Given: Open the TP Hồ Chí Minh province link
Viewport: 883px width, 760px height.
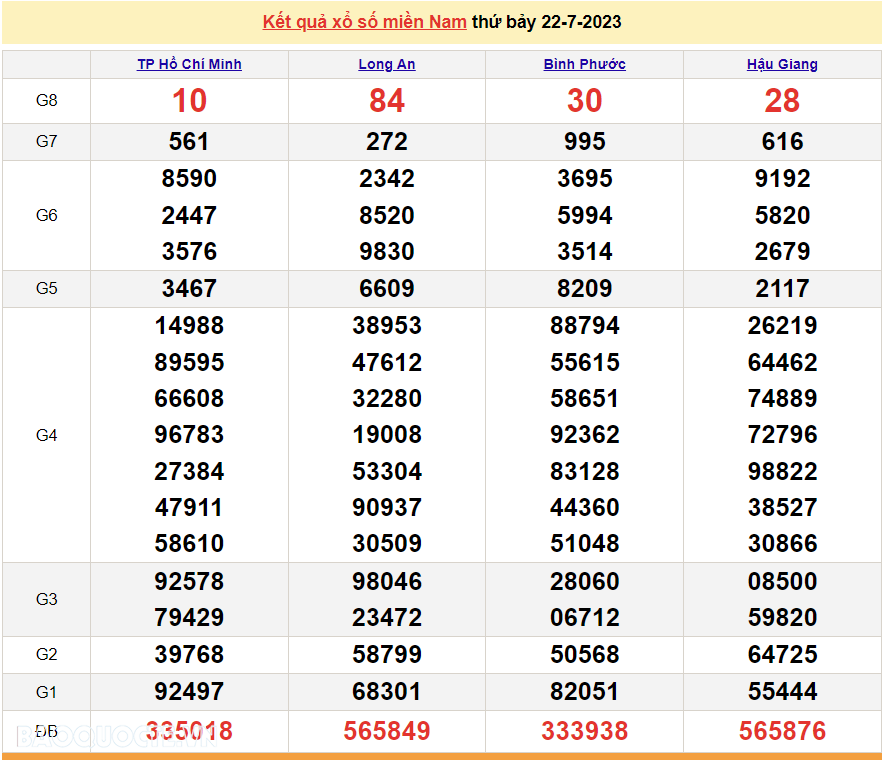Looking at the screenshot, I should pyautogui.click(x=189, y=64).
